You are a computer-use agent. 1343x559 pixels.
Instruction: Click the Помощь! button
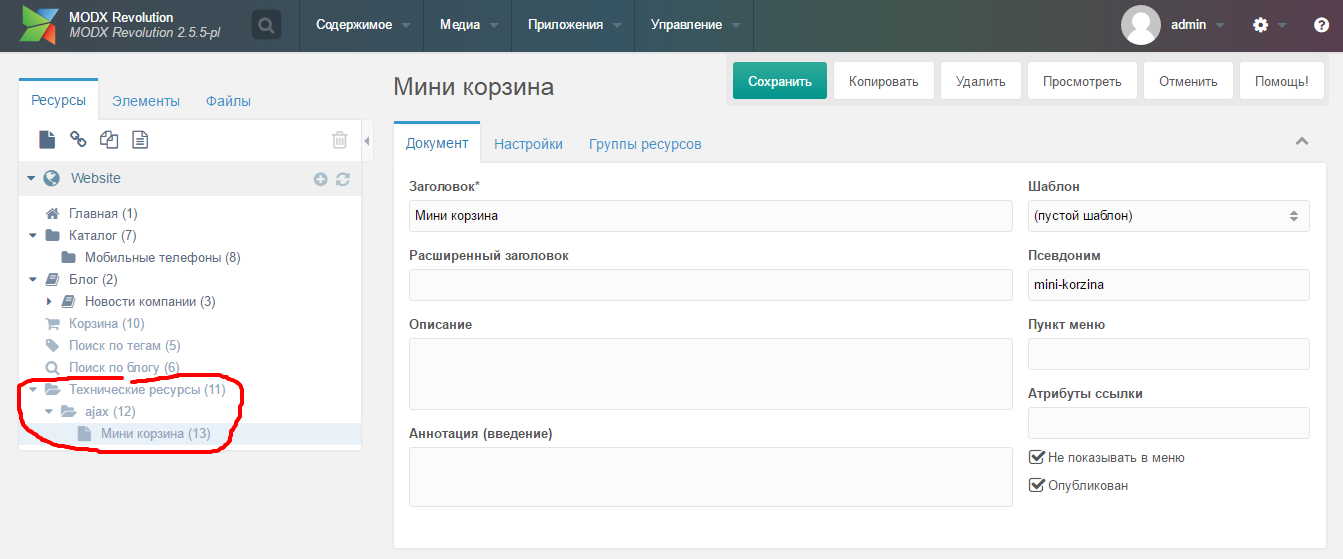[x=1281, y=81]
